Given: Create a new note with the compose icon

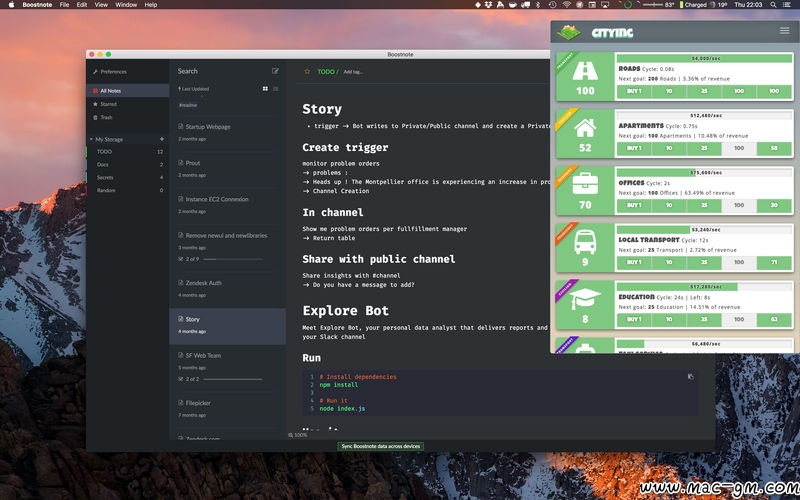Looking at the screenshot, I should [x=276, y=71].
